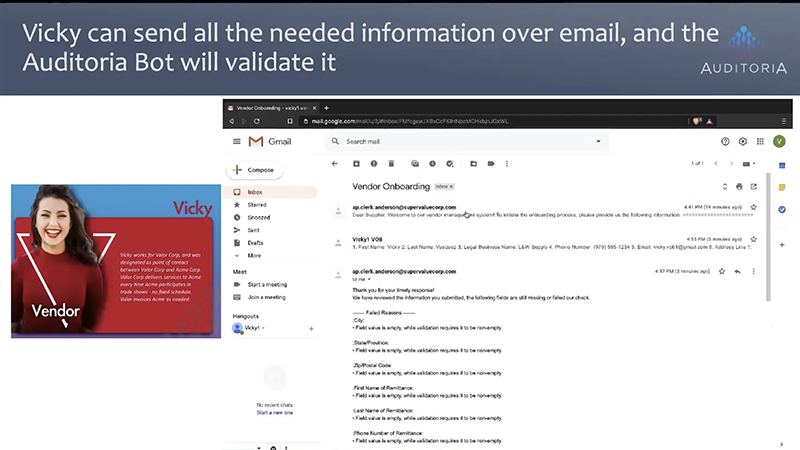Open the Keep side panel icon

(x=782, y=187)
